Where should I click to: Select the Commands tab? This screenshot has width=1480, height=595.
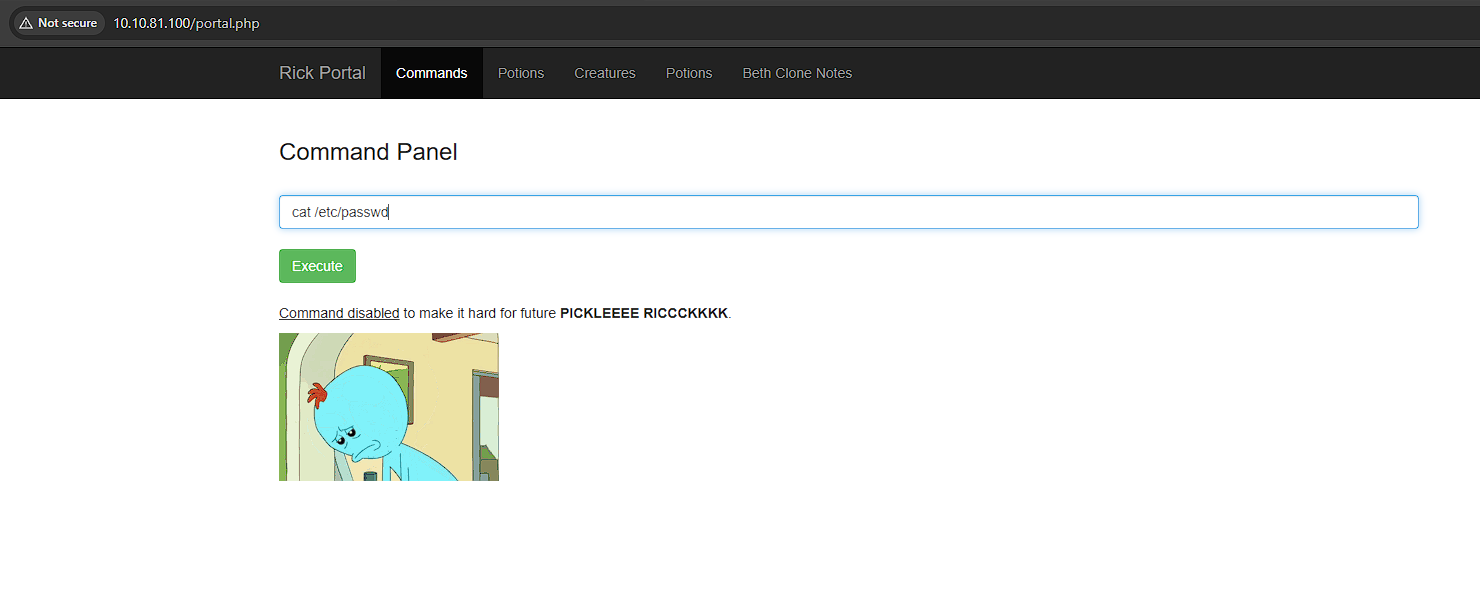point(431,73)
